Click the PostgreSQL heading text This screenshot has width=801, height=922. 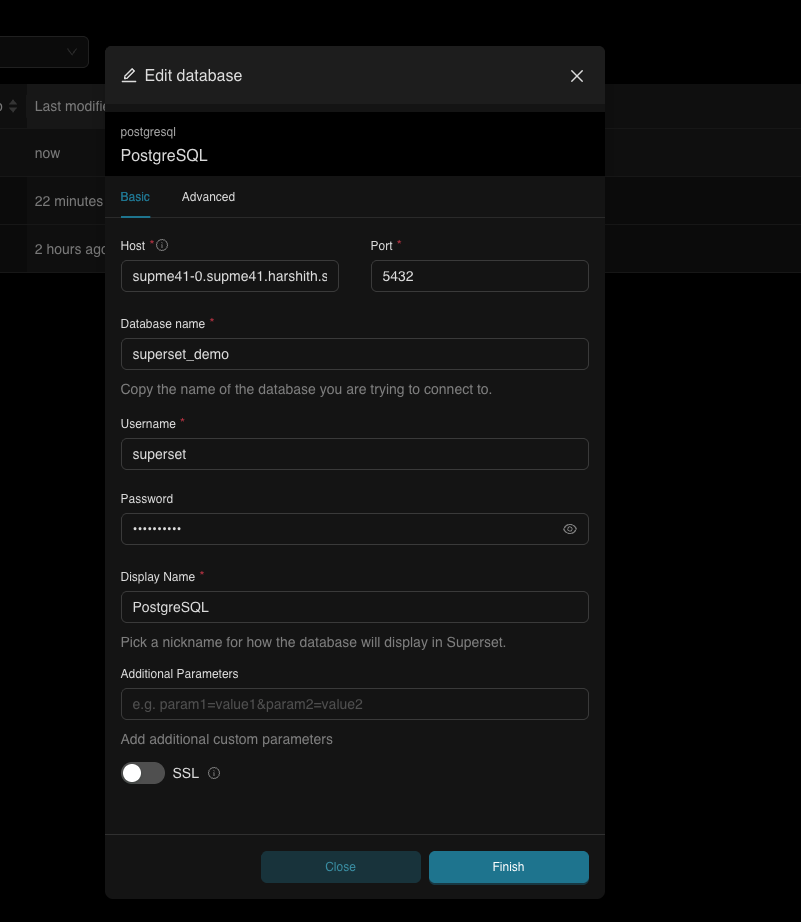click(164, 156)
